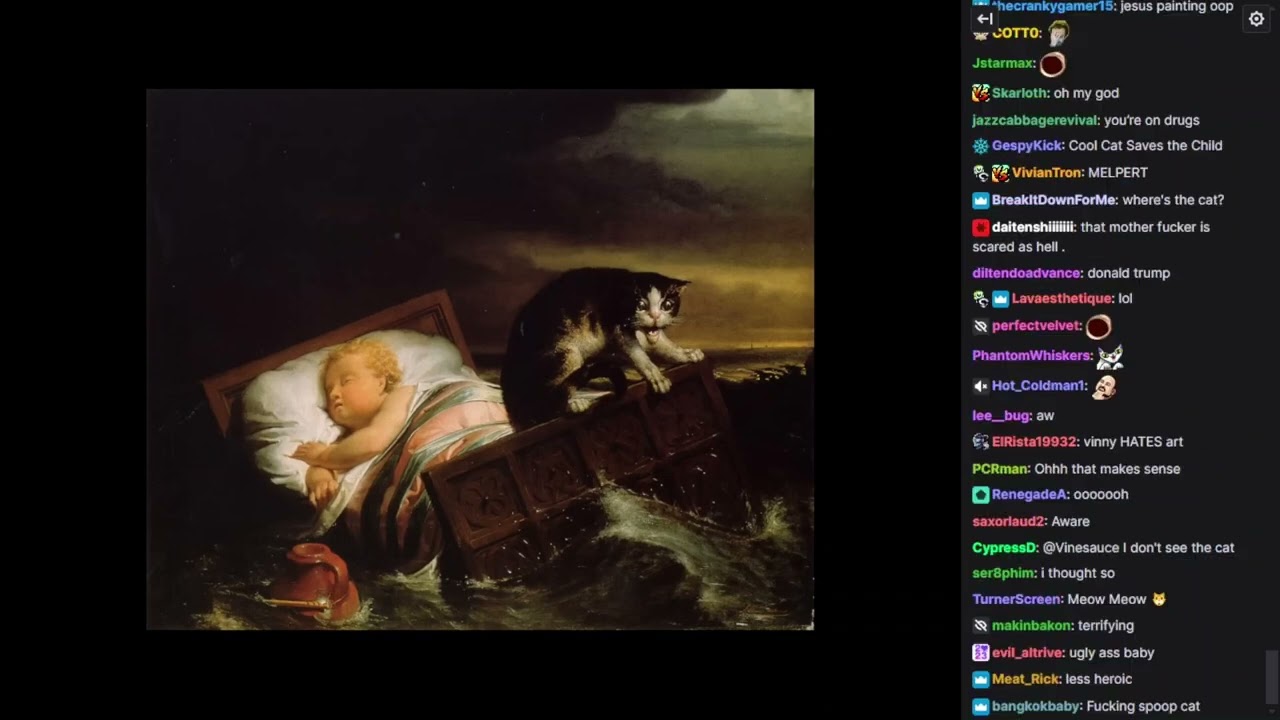1280x720 pixels.
Task: Click message text 'Aware'
Action: click(x=1071, y=522)
